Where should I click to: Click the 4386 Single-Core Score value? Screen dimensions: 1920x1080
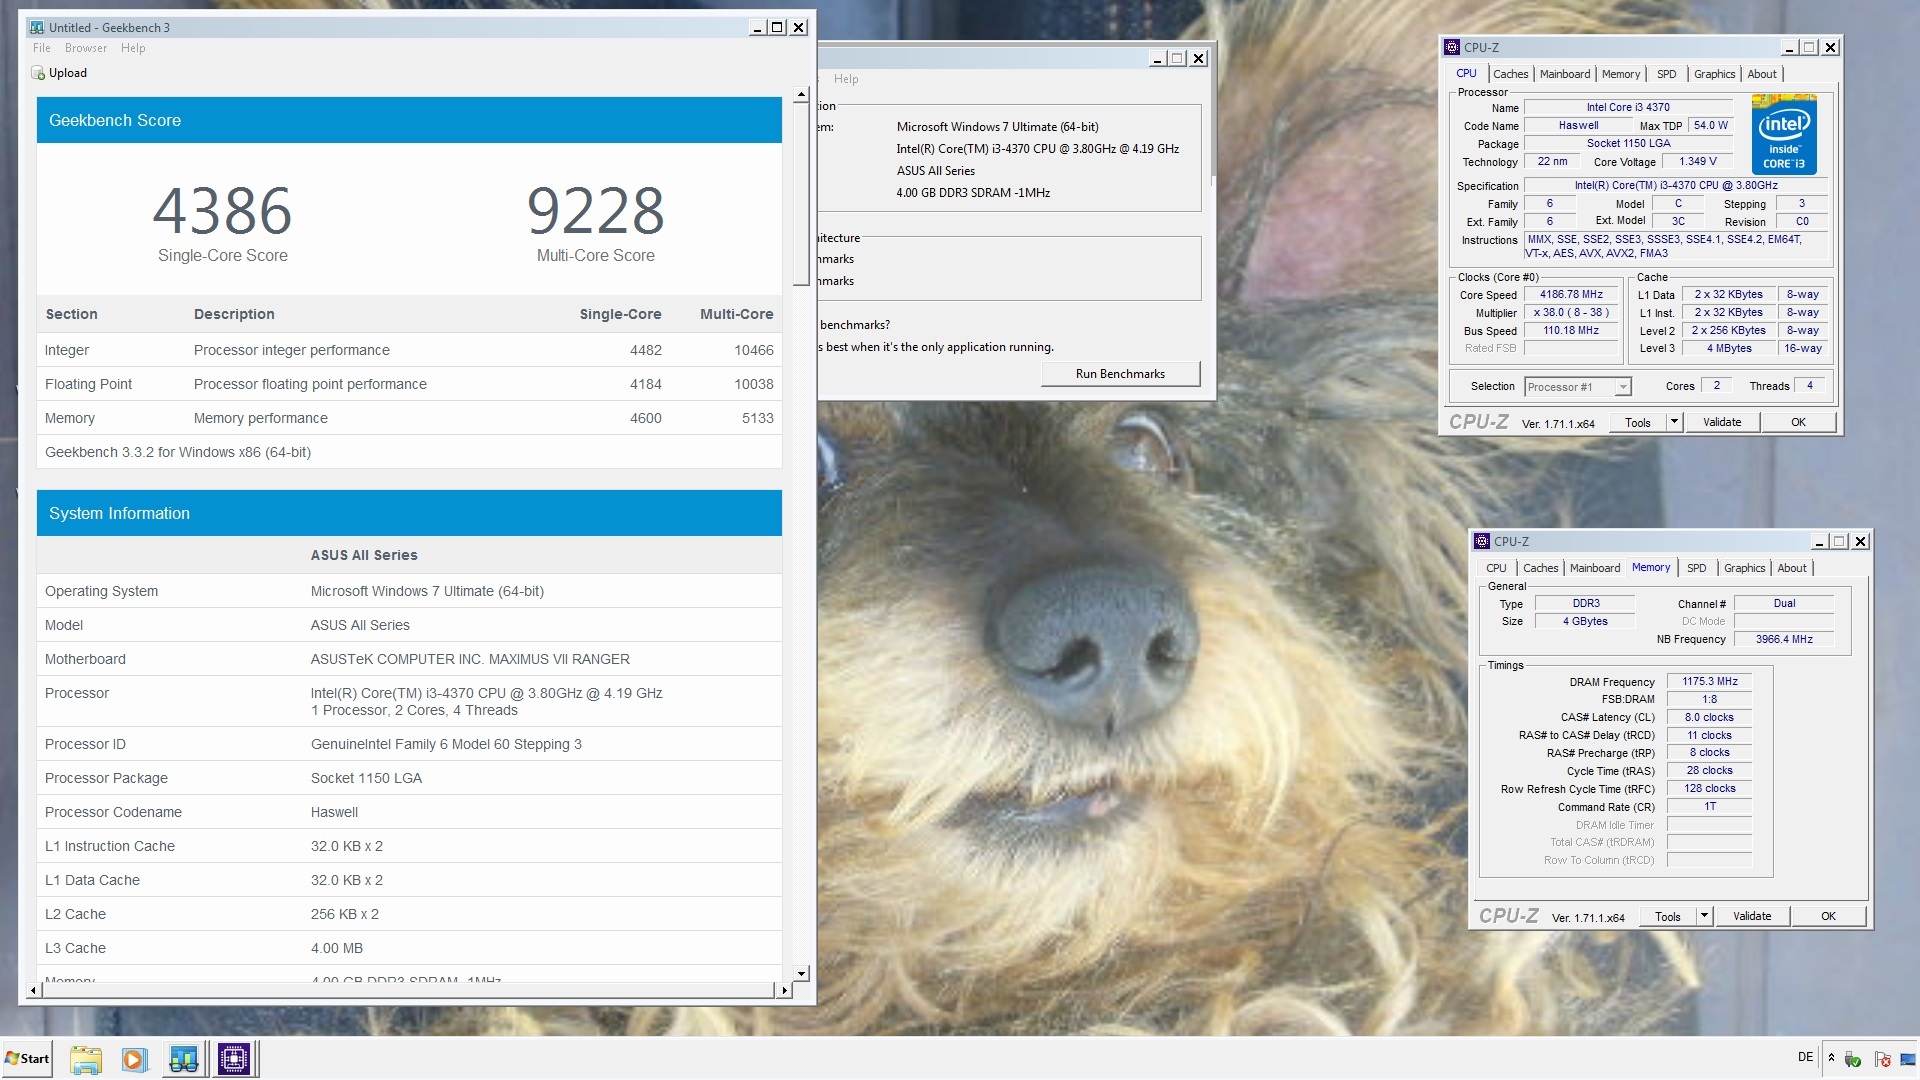coord(222,211)
